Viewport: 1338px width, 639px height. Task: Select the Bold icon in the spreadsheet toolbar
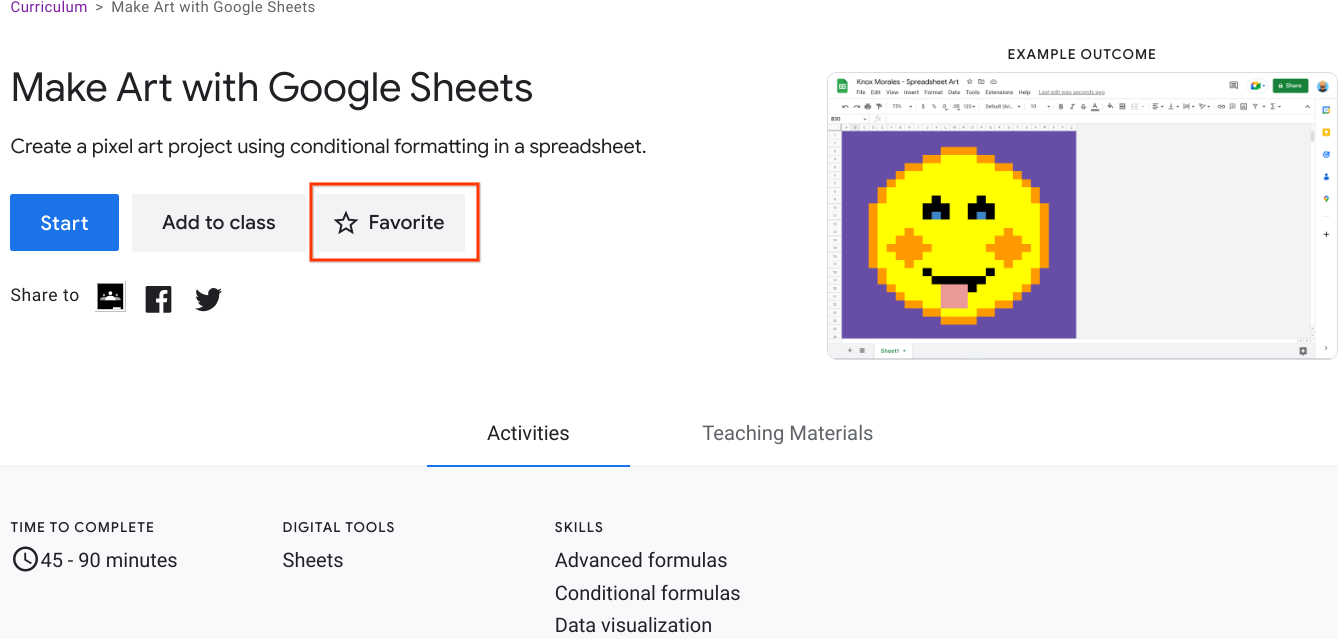(1060, 107)
